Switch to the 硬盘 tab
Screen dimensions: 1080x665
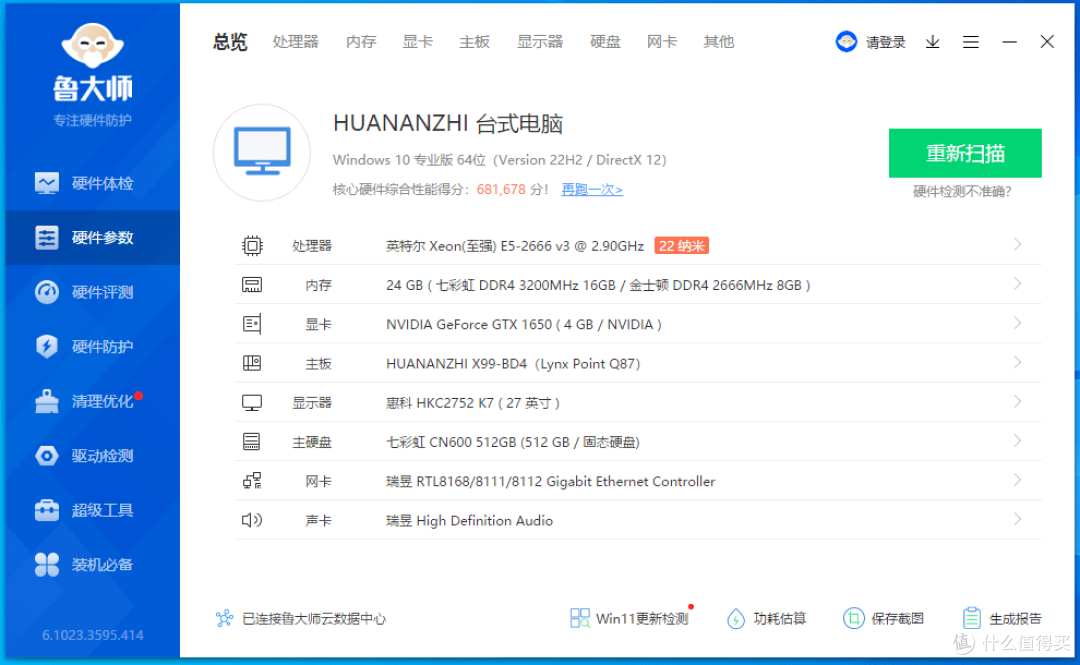[605, 42]
